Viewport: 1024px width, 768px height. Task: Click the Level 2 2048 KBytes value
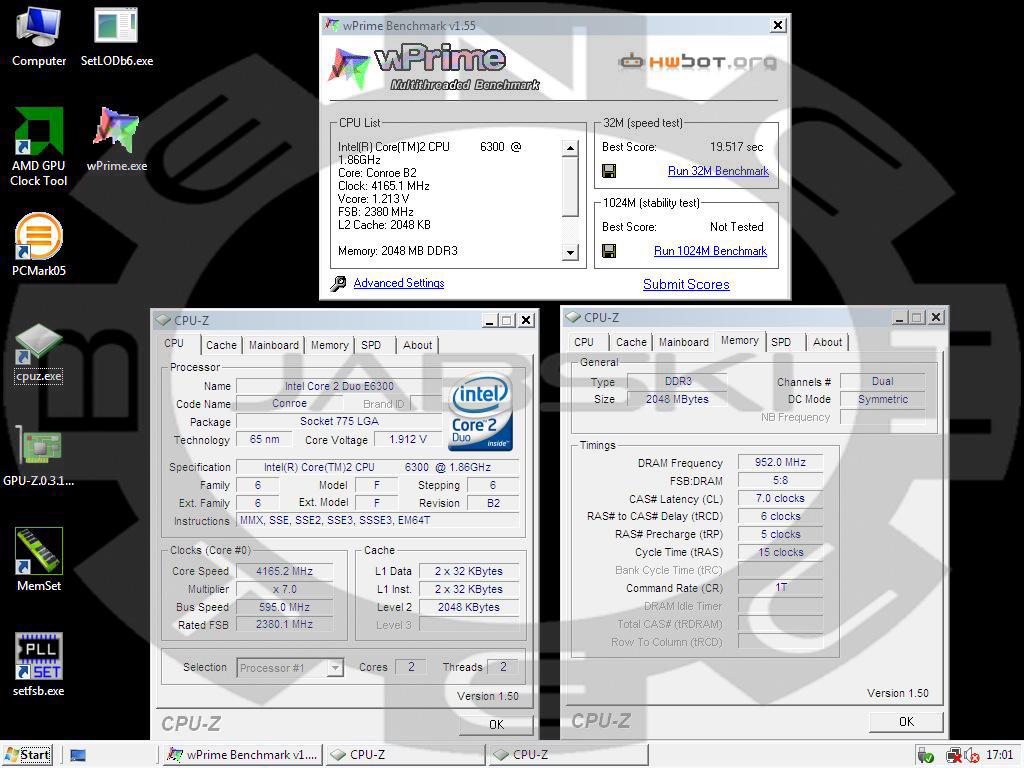(x=468, y=607)
